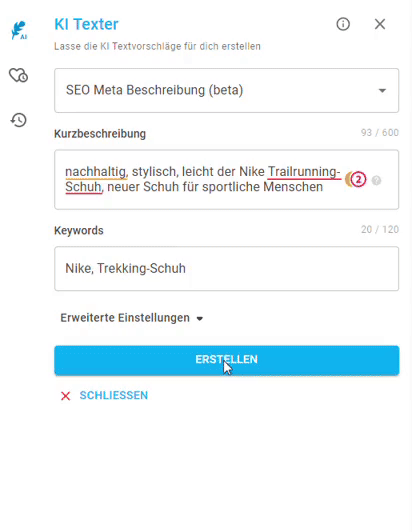412x532 pixels.
Task: Click the arrow next to Erweiterte Einstellungen
Action: 200,319
